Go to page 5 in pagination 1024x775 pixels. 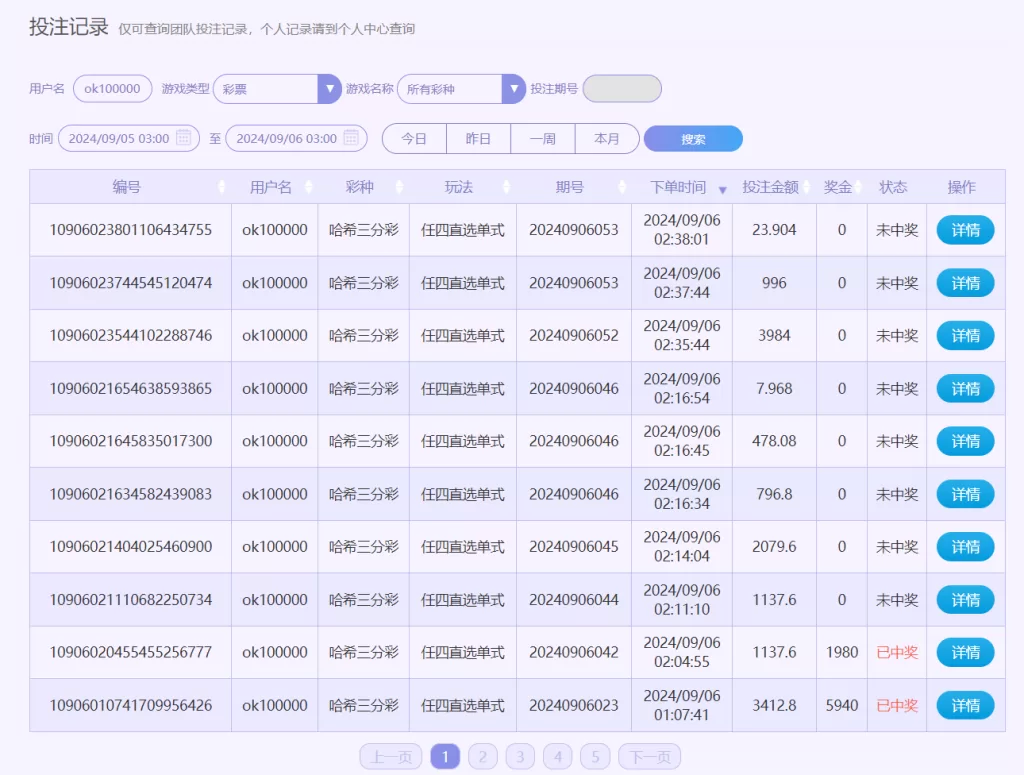tap(596, 757)
